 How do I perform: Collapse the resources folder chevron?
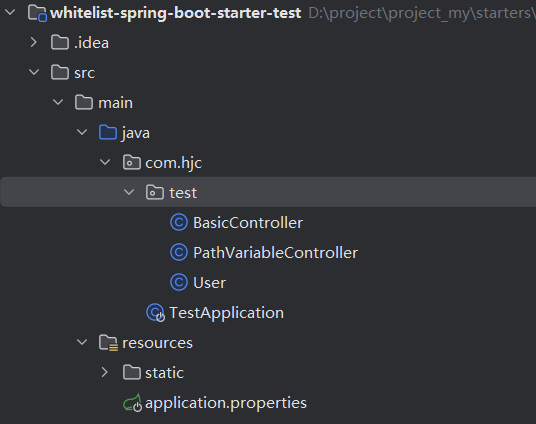[x=82, y=342]
